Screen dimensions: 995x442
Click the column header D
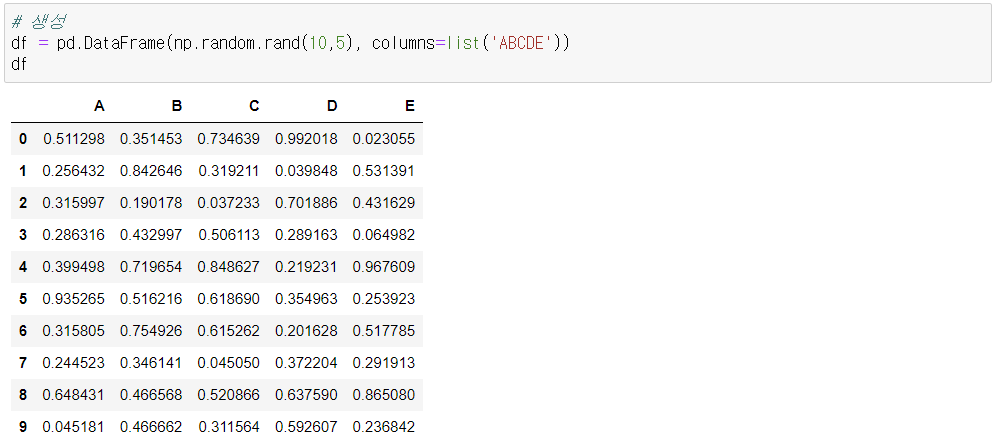[332, 106]
